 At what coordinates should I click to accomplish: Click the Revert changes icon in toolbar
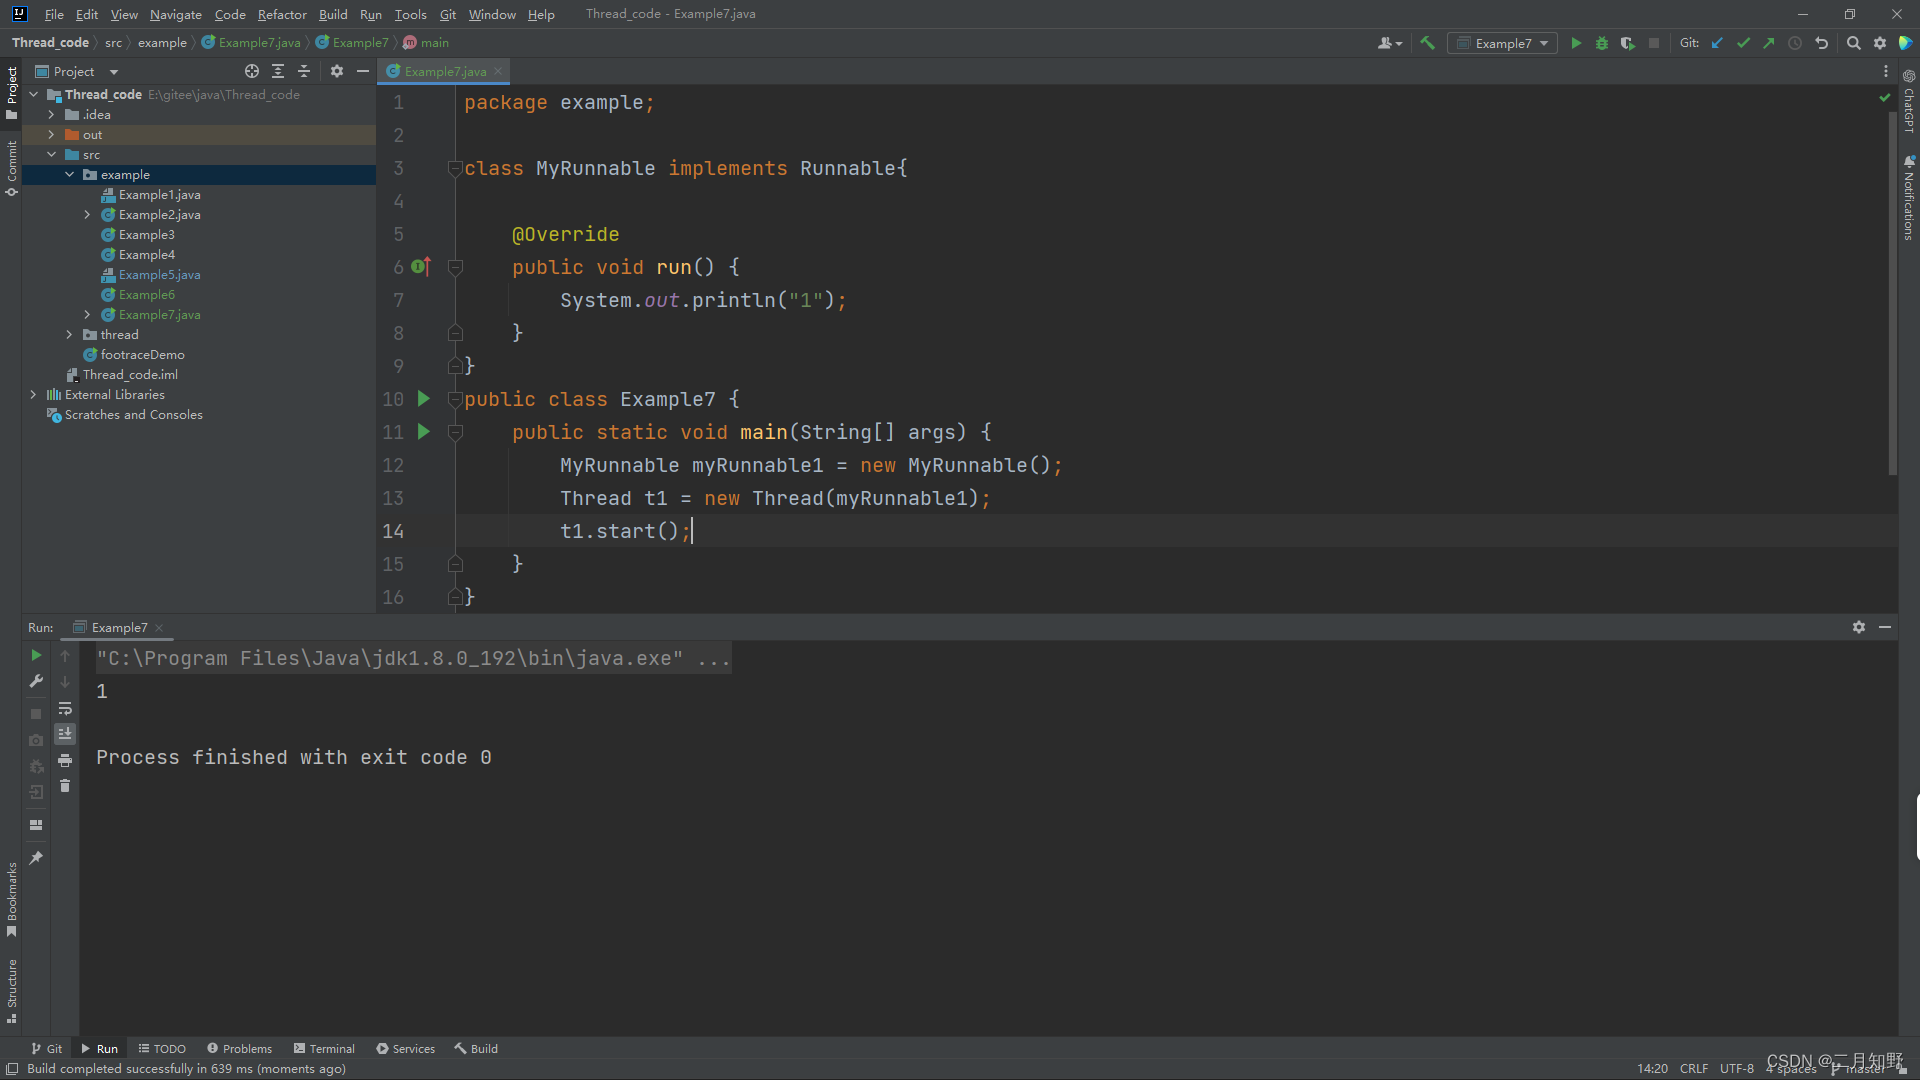point(1824,42)
